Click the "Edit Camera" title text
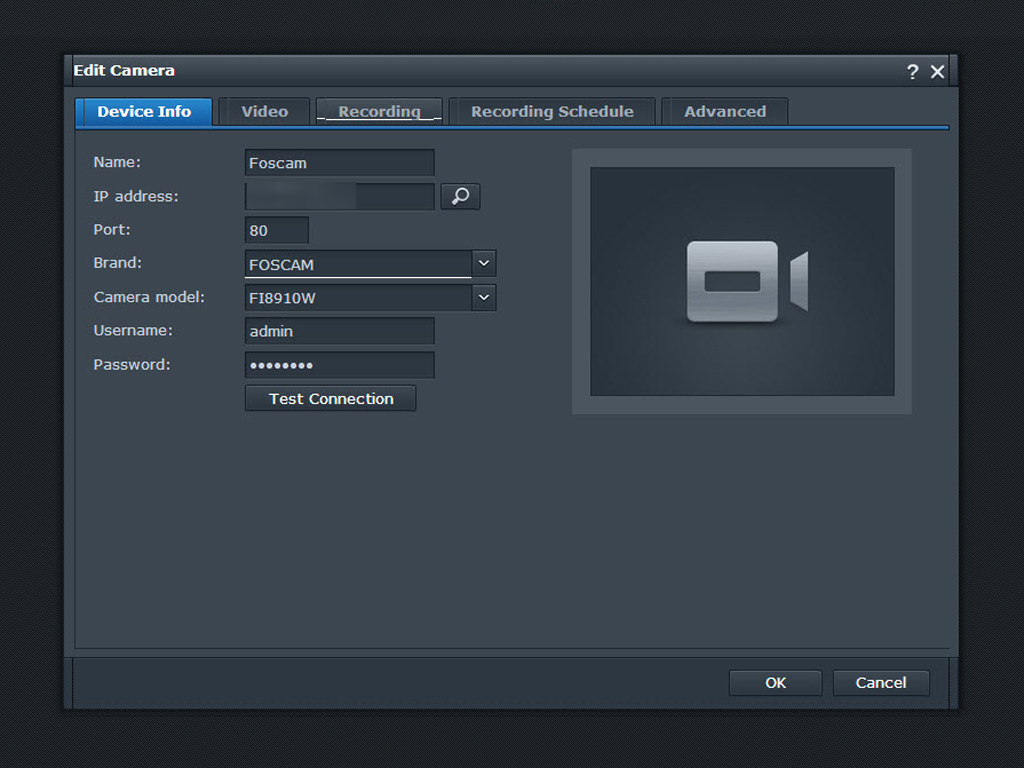This screenshot has height=768, width=1024. tap(124, 71)
